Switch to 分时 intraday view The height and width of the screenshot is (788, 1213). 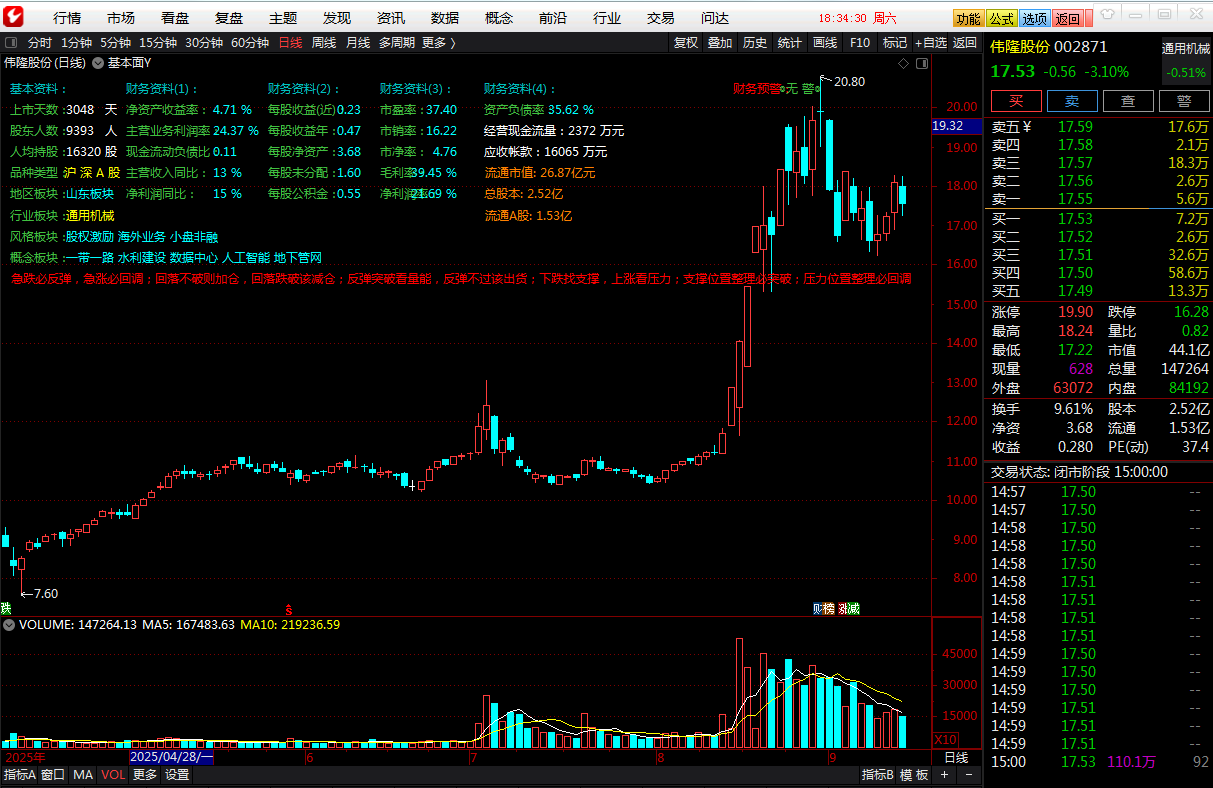click(40, 43)
